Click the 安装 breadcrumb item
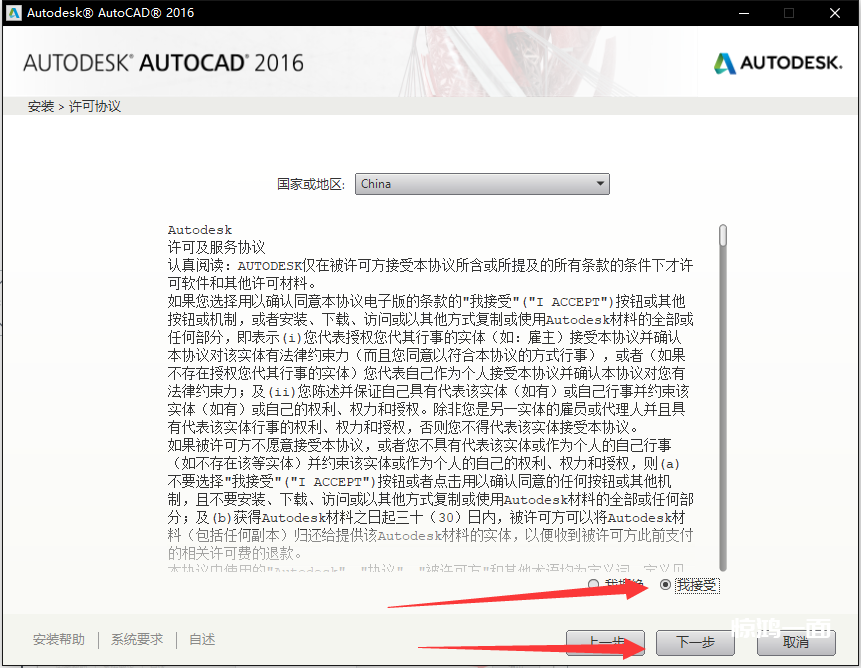This screenshot has height=668, width=861. click(x=41, y=106)
